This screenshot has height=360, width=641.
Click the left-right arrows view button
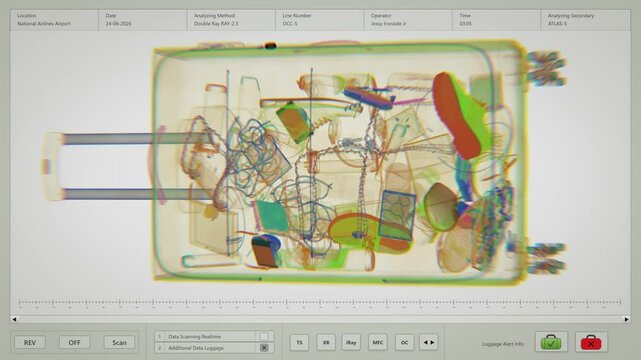(428, 342)
